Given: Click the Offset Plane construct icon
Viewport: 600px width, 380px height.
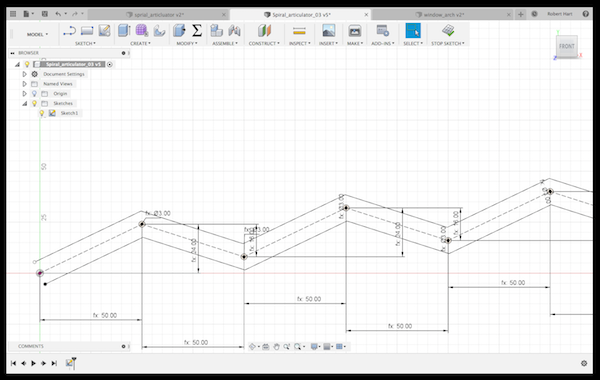Looking at the screenshot, I should pyautogui.click(x=264, y=31).
